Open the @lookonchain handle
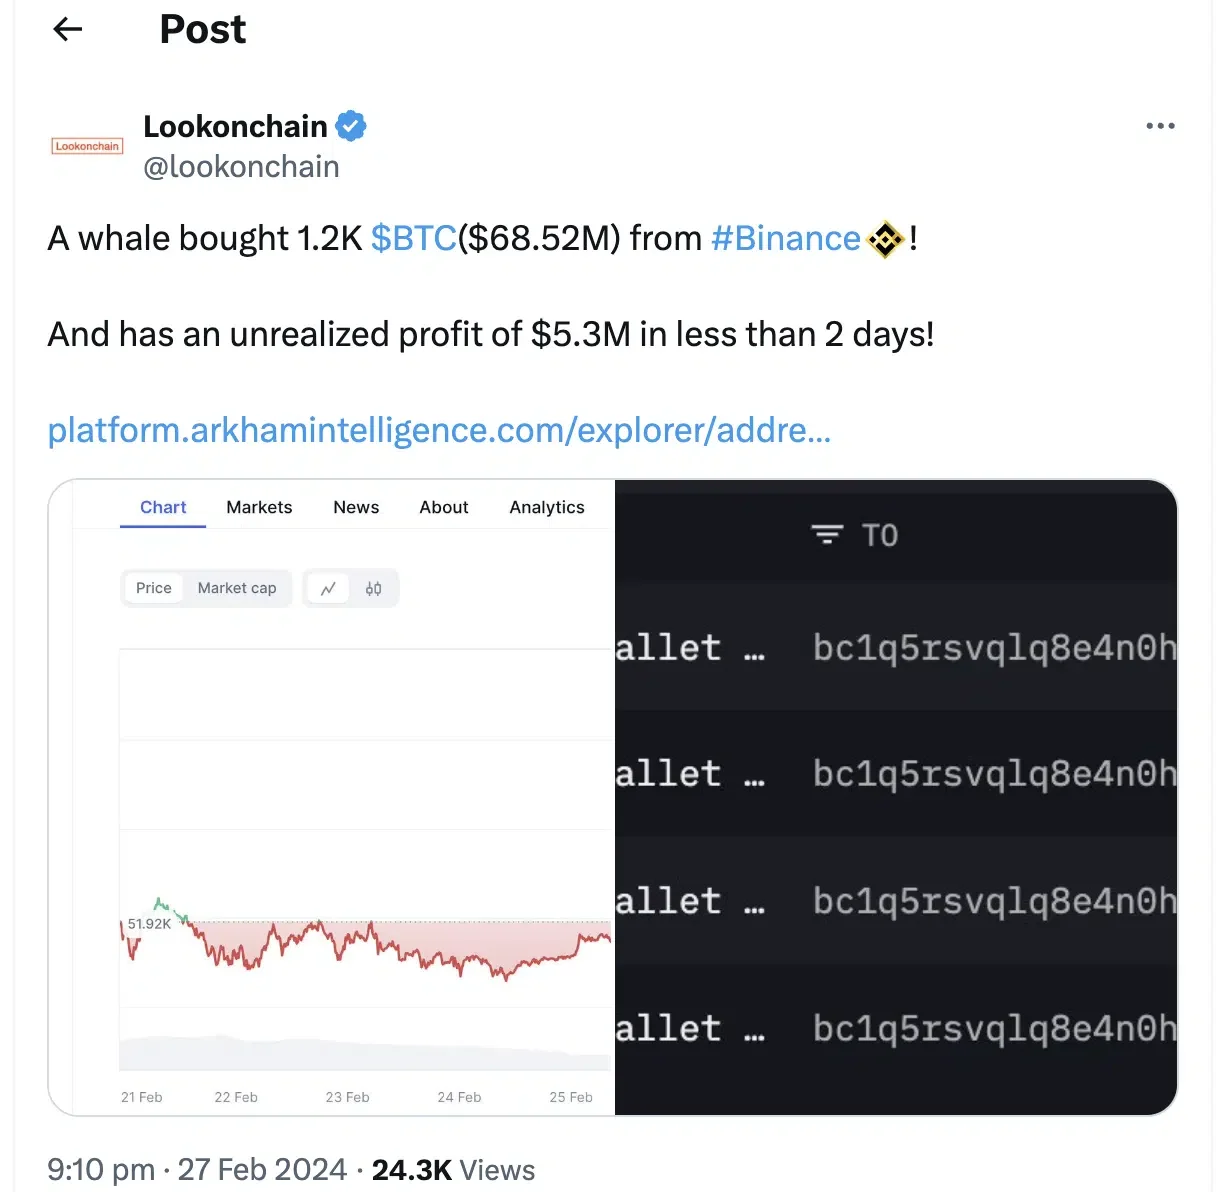1230x1192 pixels. coord(241,167)
